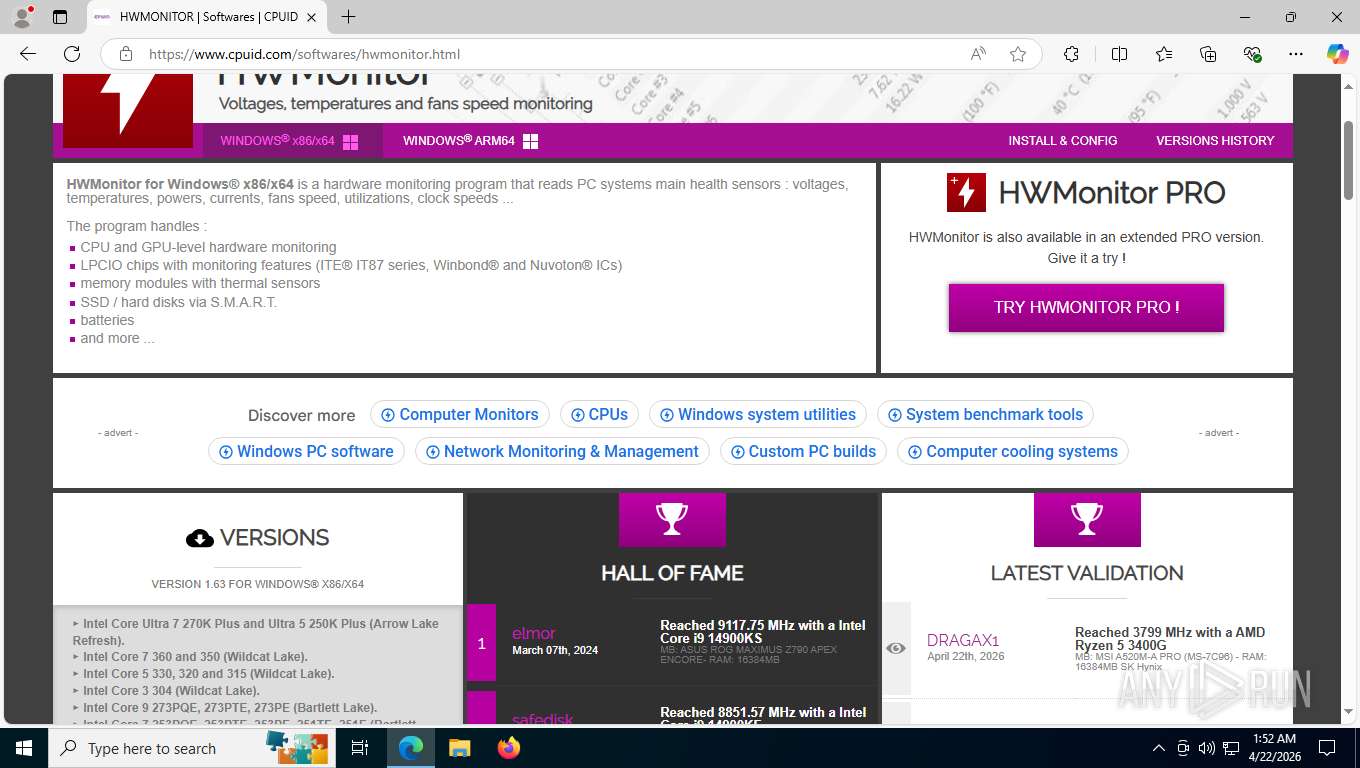Open Collections icon
This screenshot has width=1360, height=768.
pos(1208,54)
